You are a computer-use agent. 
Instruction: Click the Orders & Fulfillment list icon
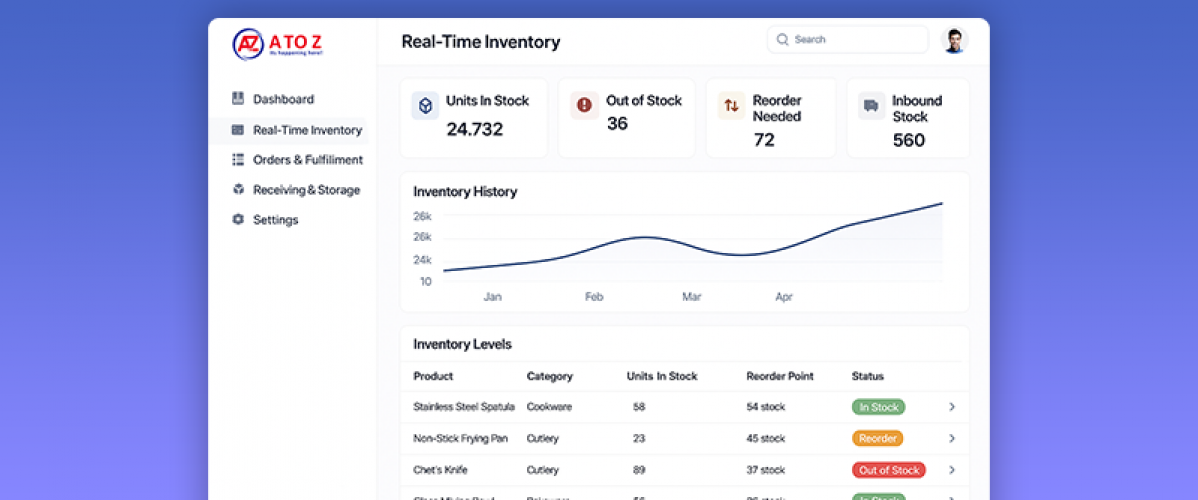click(x=238, y=159)
